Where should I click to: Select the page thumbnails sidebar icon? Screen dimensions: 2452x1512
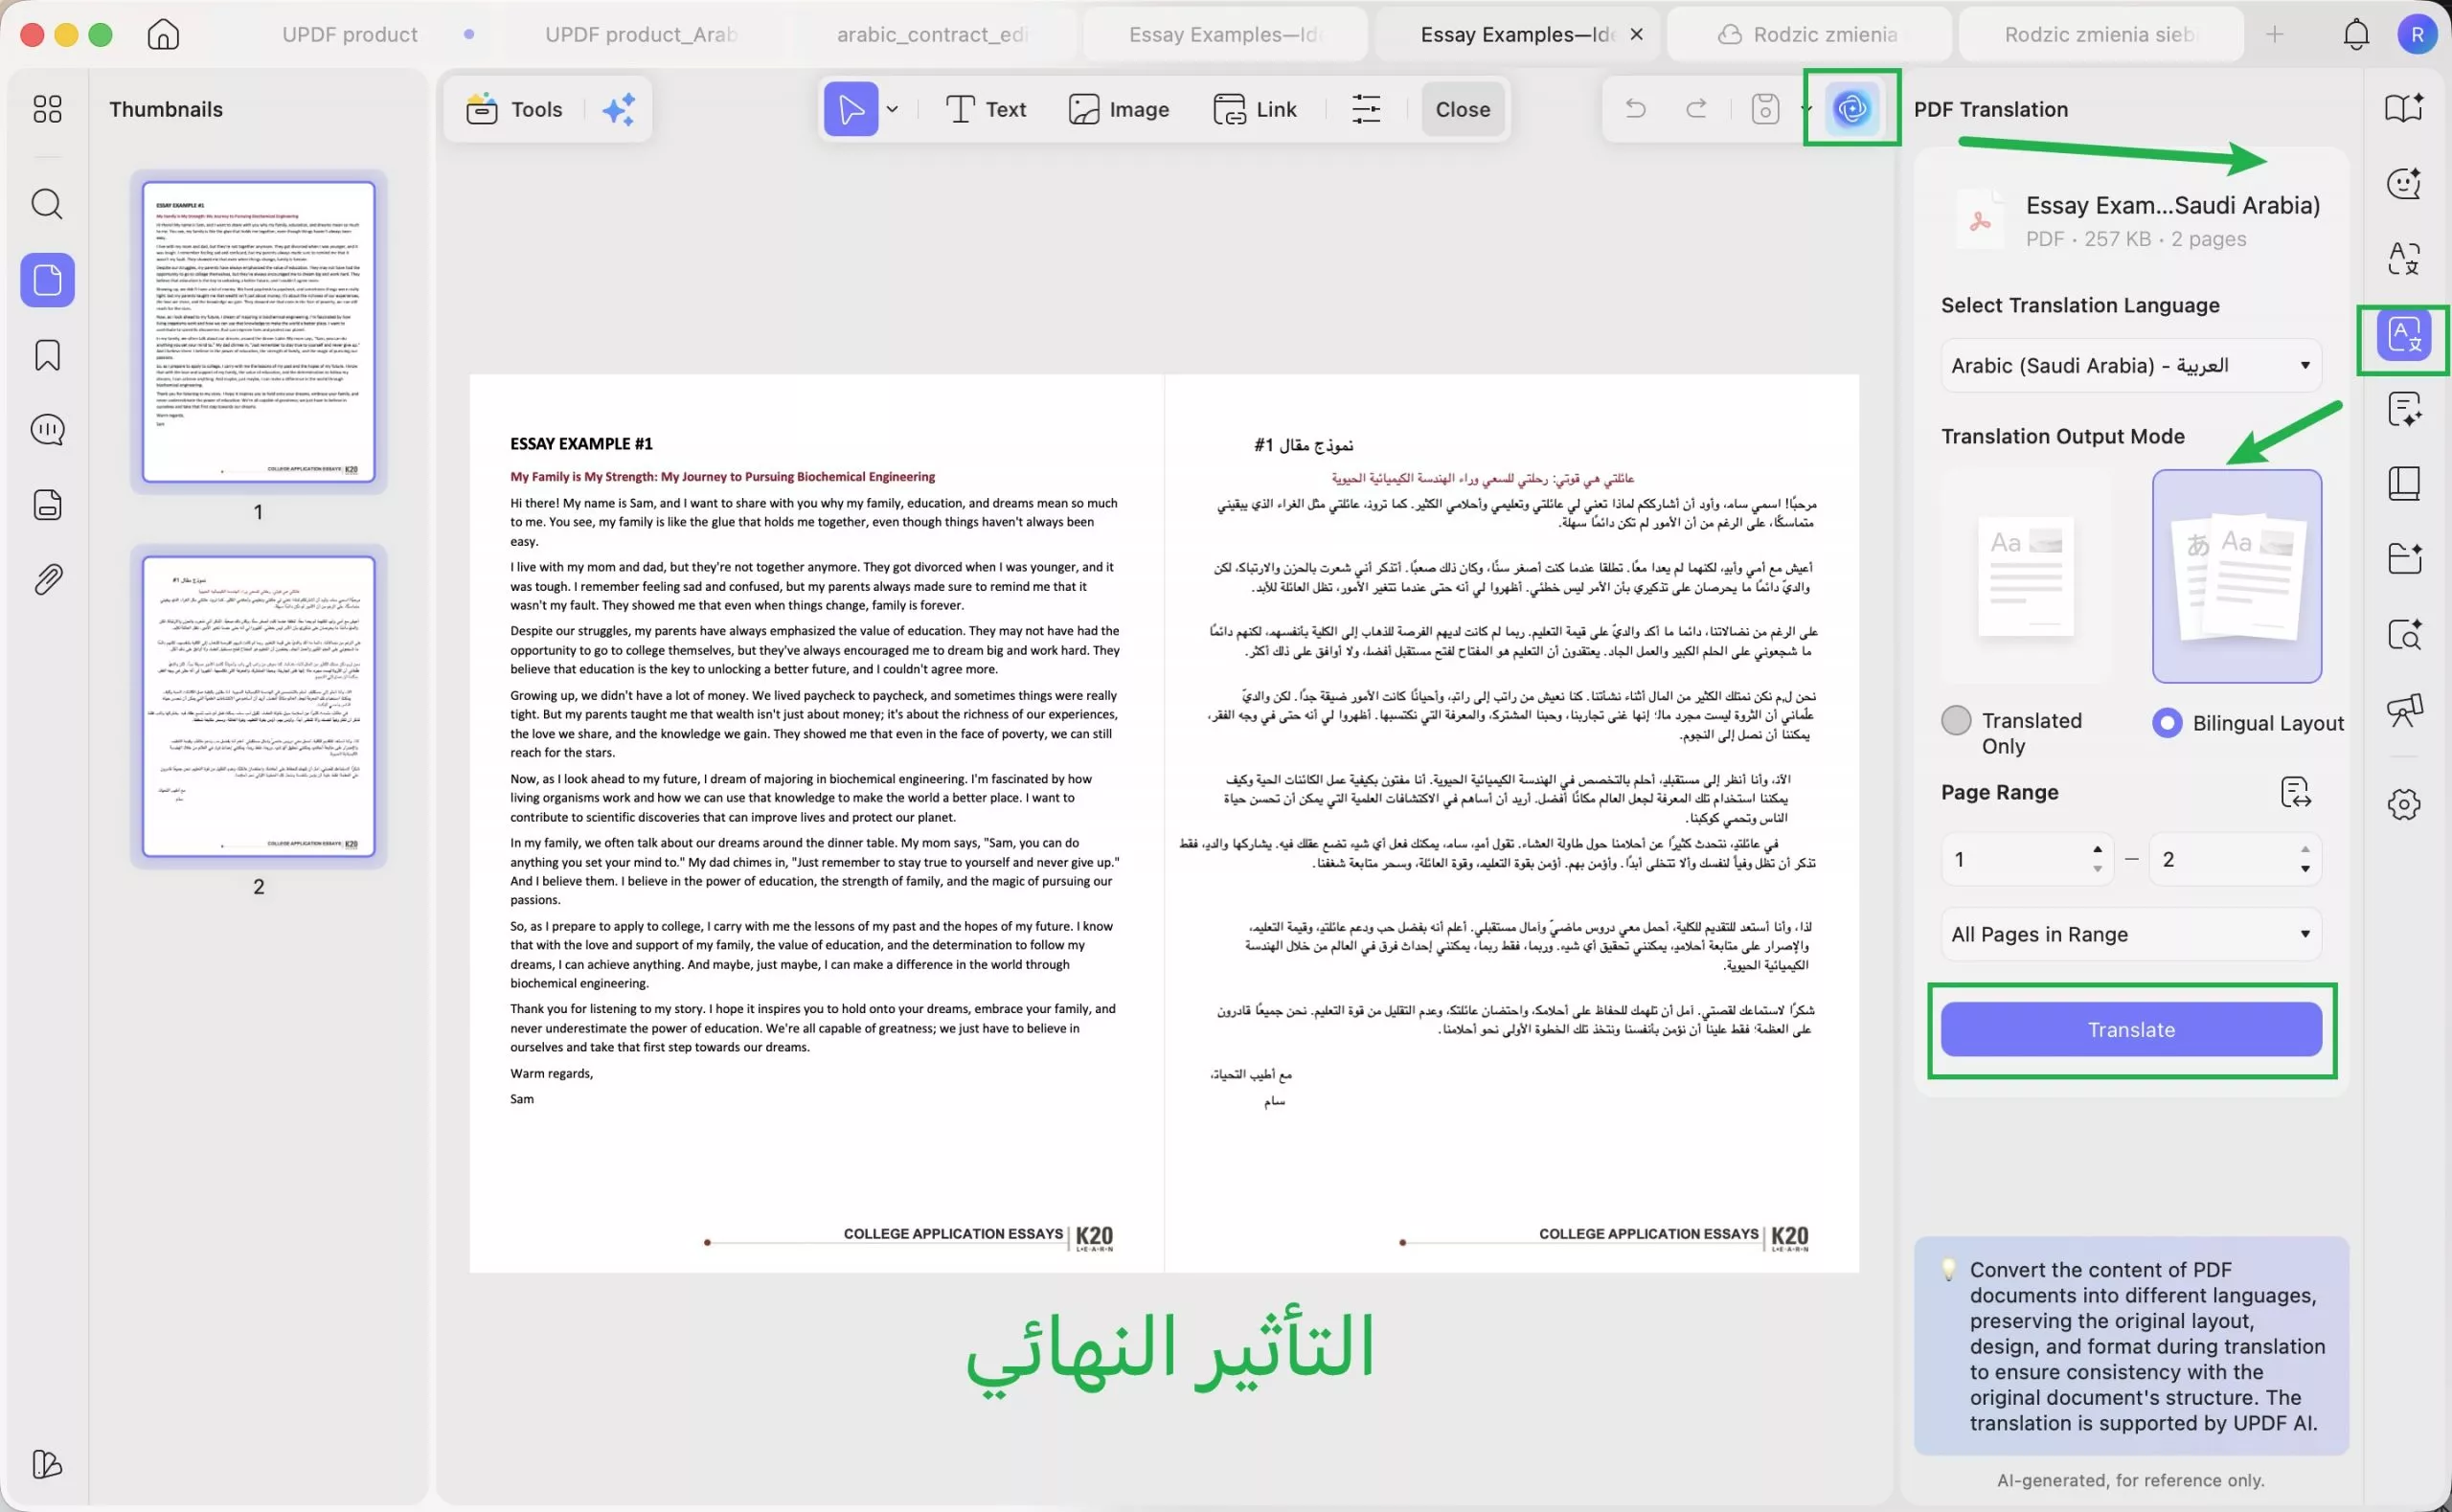tap(47, 280)
